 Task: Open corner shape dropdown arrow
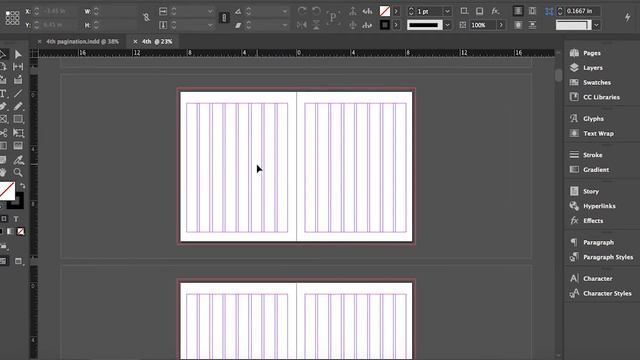(x=596, y=25)
